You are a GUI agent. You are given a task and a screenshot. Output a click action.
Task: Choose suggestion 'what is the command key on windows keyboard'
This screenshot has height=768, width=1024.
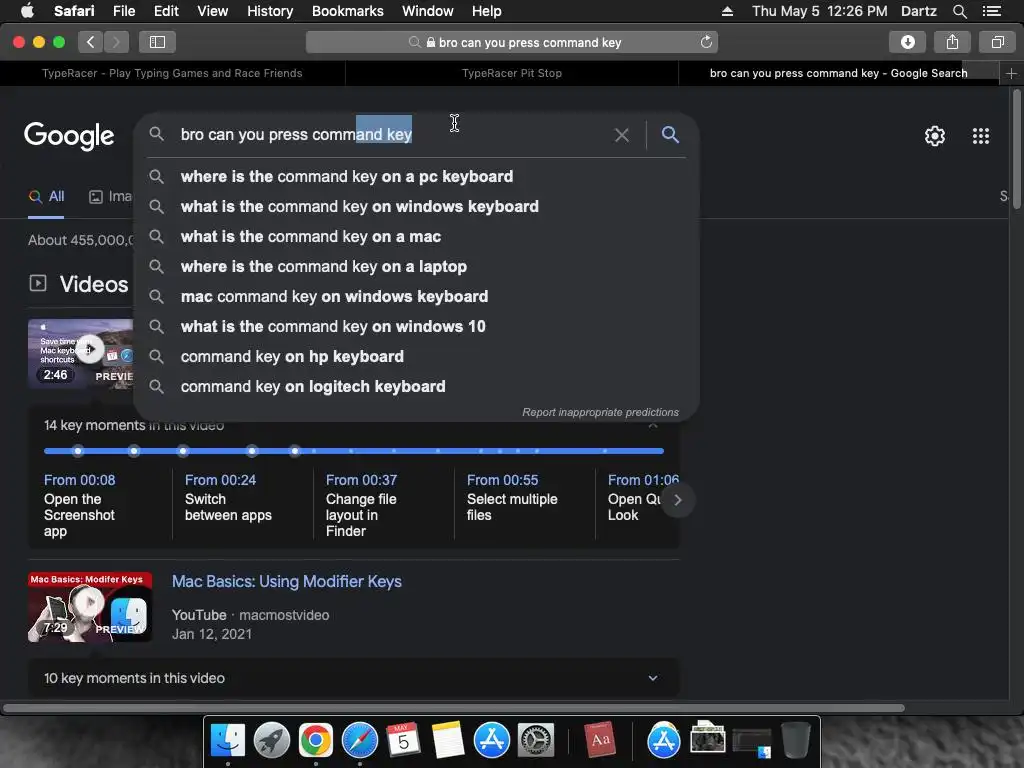point(416,206)
